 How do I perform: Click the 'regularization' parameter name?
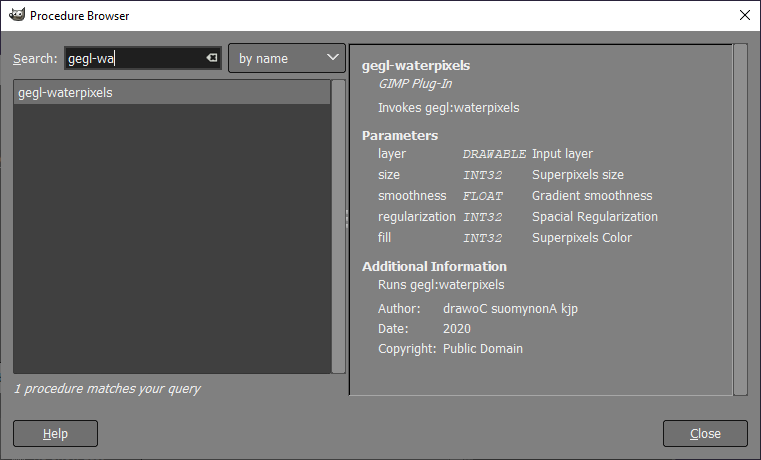coord(416,216)
